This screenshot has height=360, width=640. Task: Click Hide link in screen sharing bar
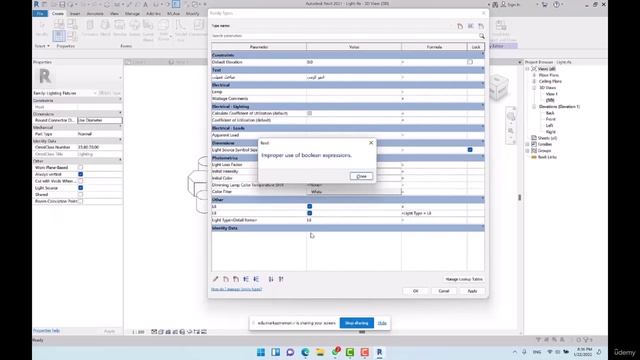point(382,323)
